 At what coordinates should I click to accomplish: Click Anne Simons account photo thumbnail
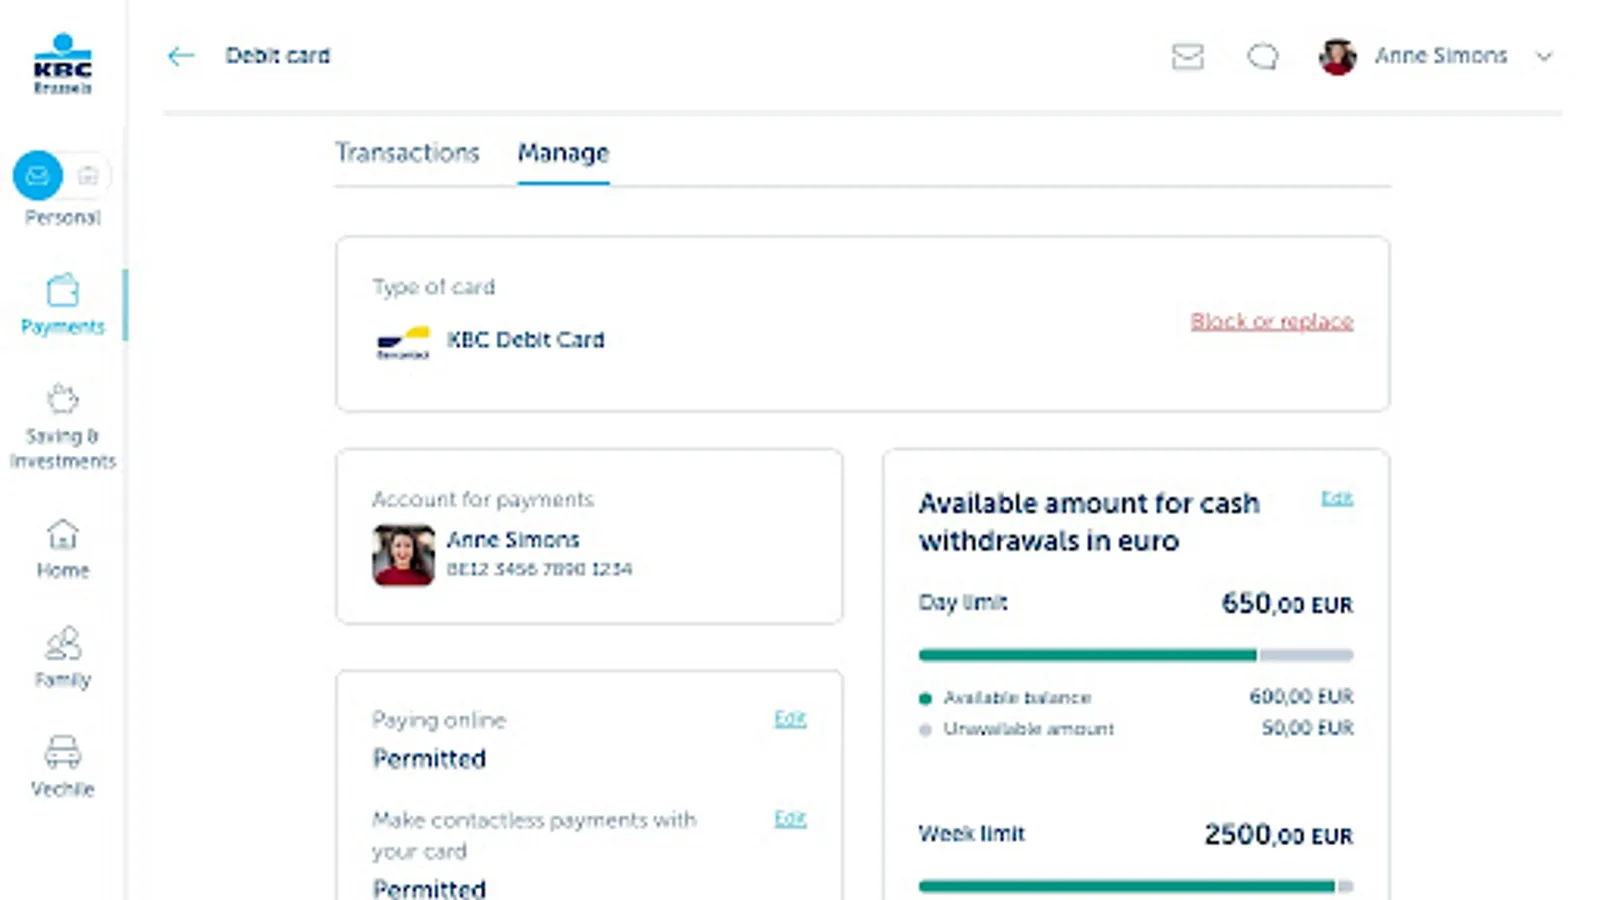[403, 555]
